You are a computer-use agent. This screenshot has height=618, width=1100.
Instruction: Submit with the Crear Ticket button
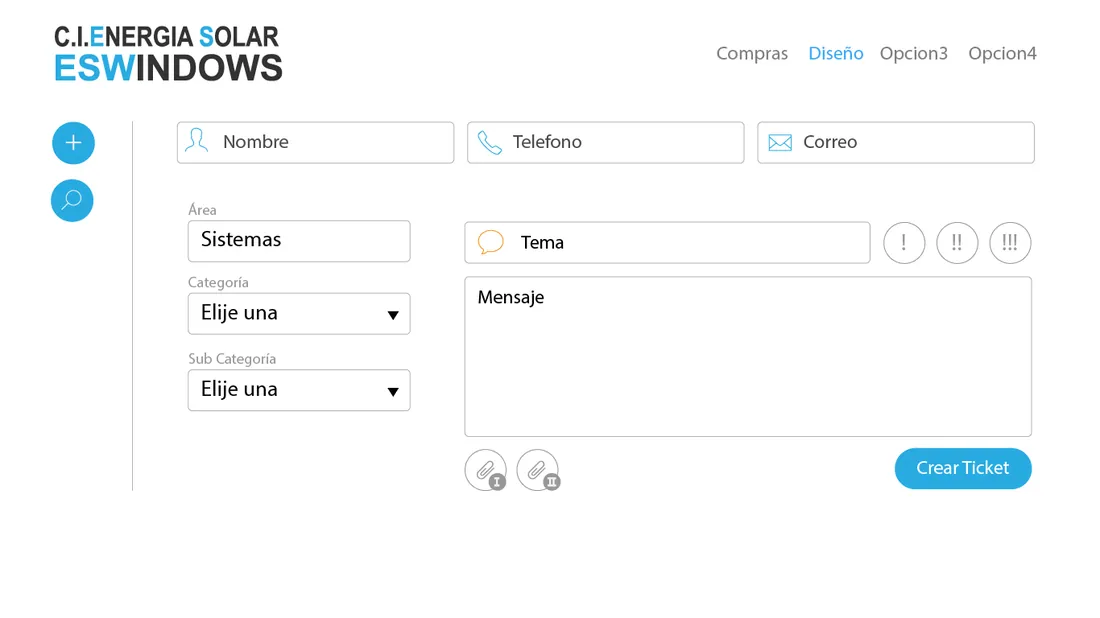coord(963,469)
